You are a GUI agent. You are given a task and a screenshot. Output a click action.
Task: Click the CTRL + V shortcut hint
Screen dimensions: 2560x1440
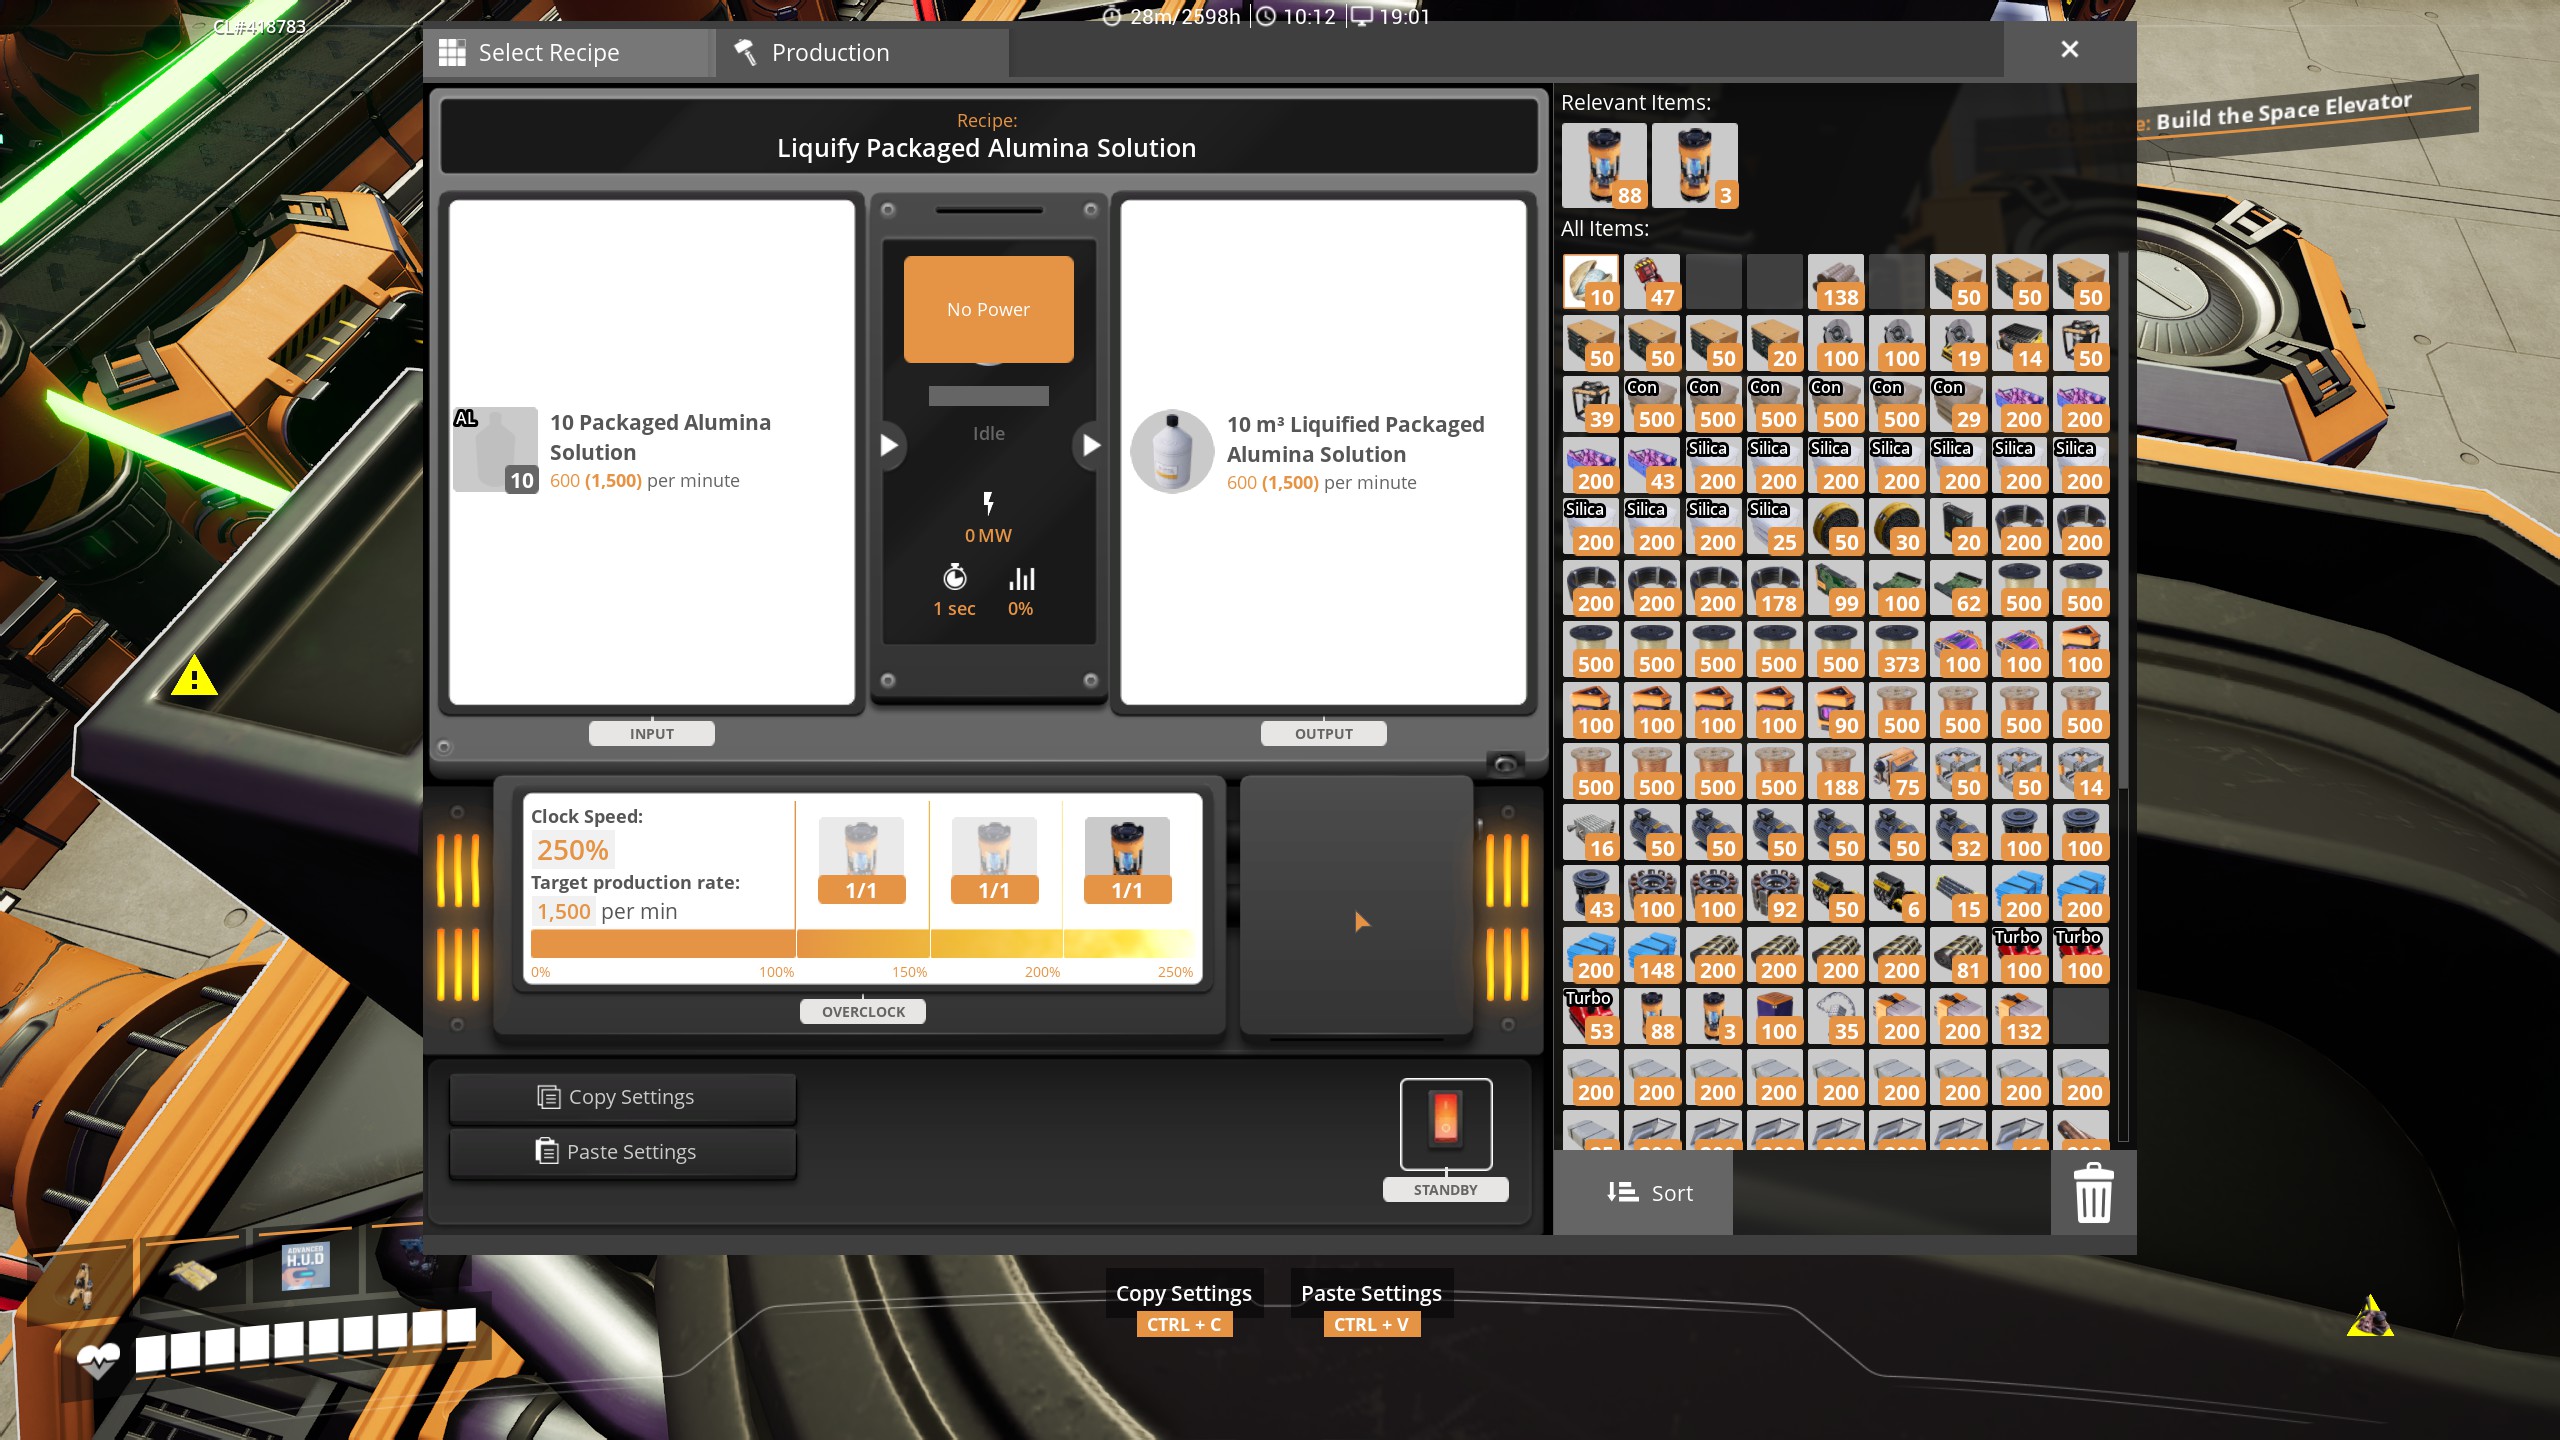coord(1371,1324)
